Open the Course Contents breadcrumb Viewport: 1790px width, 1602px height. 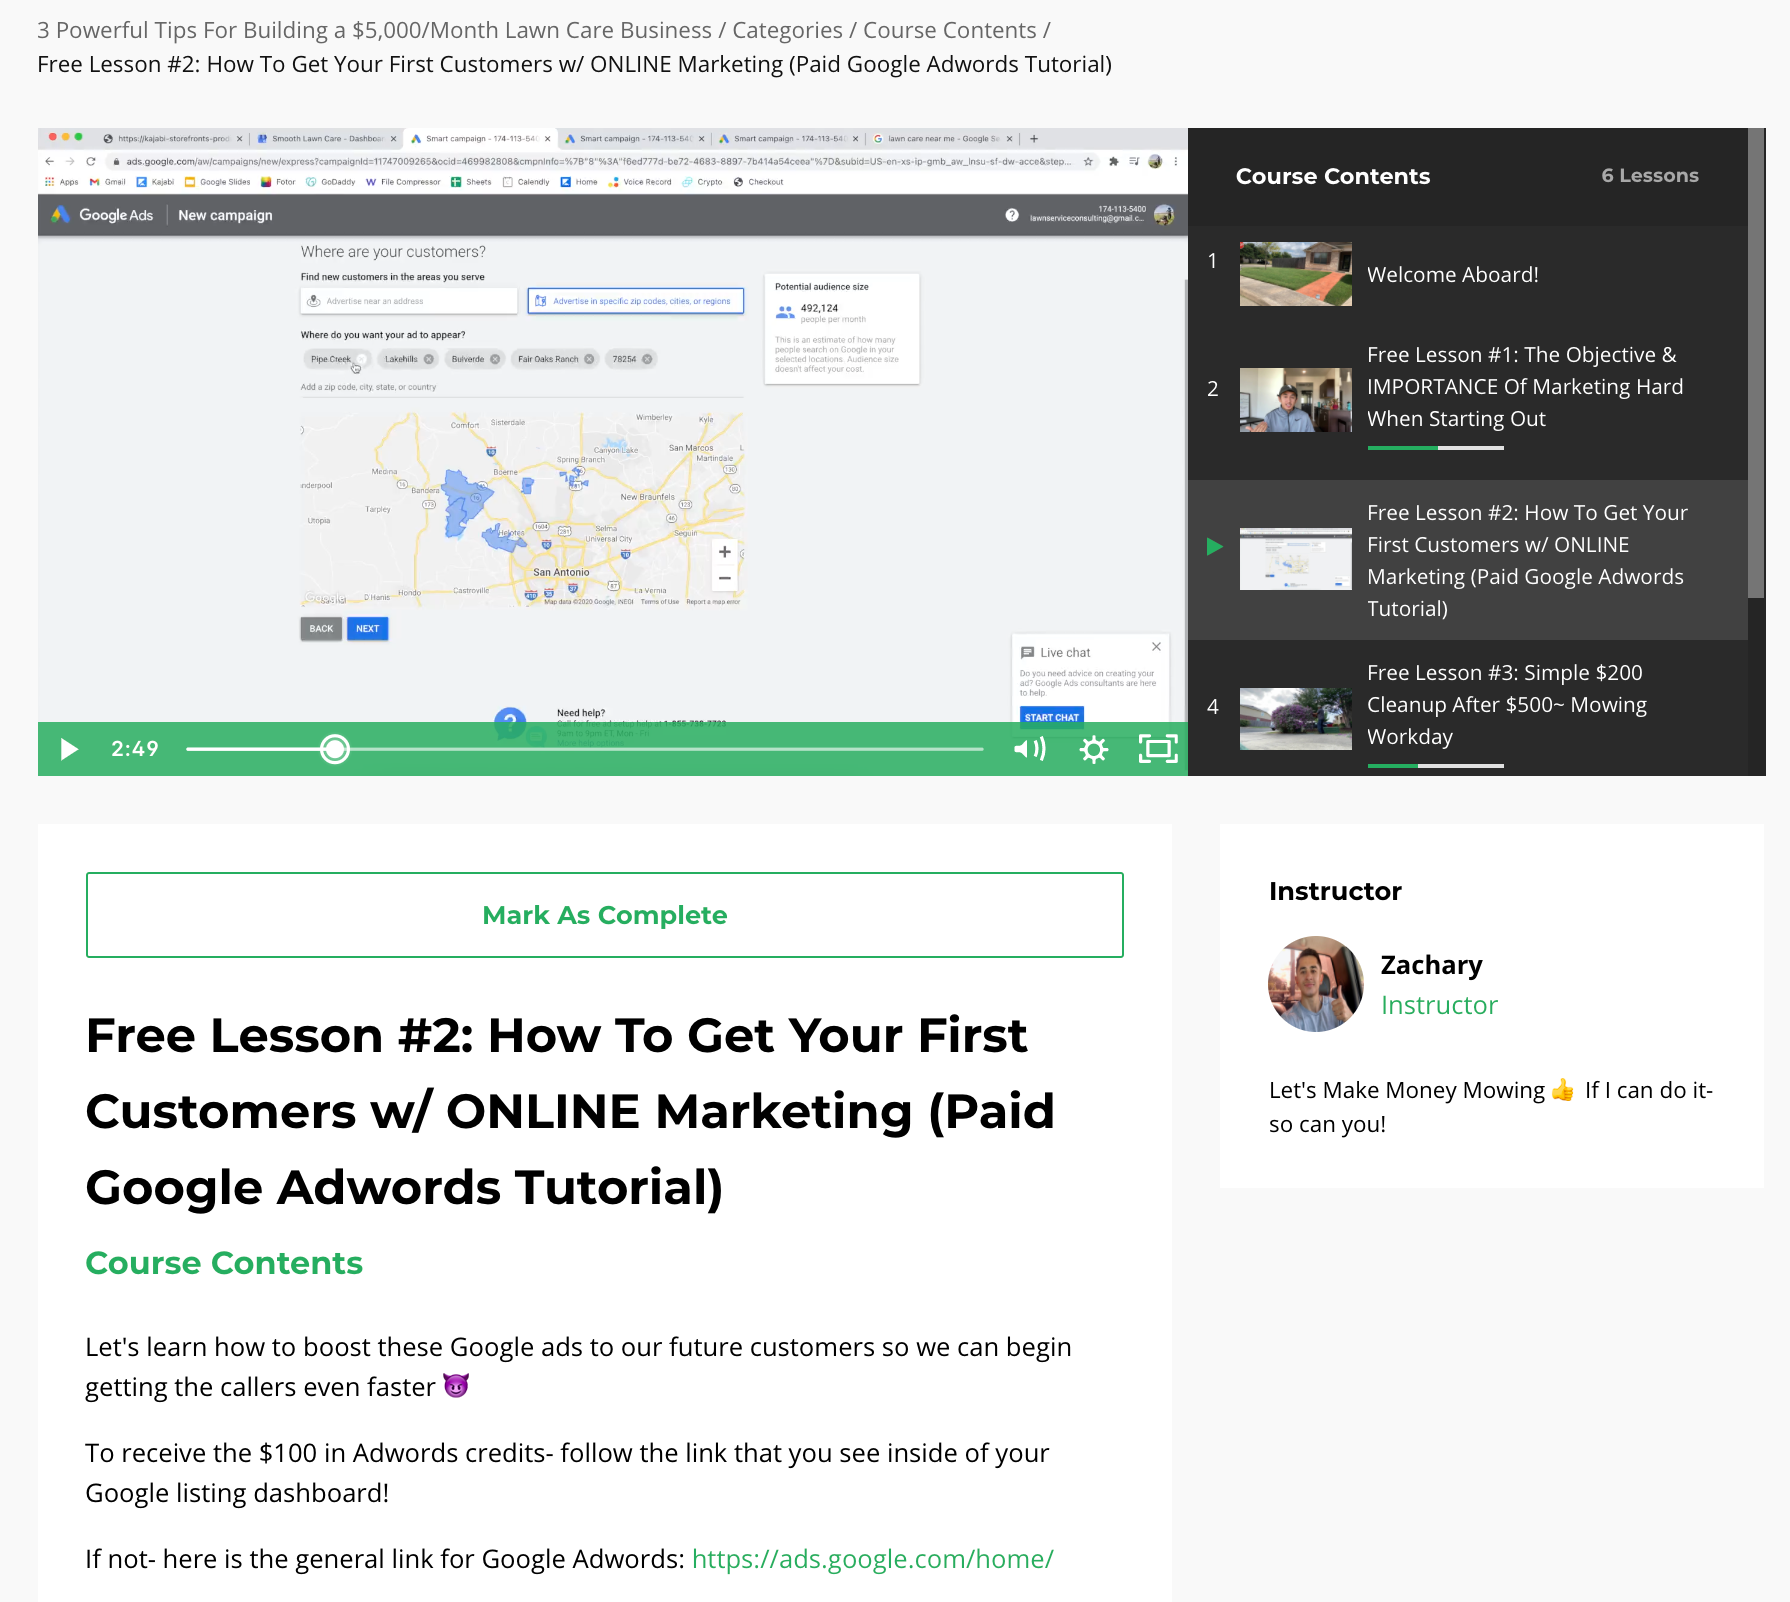[x=950, y=31]
